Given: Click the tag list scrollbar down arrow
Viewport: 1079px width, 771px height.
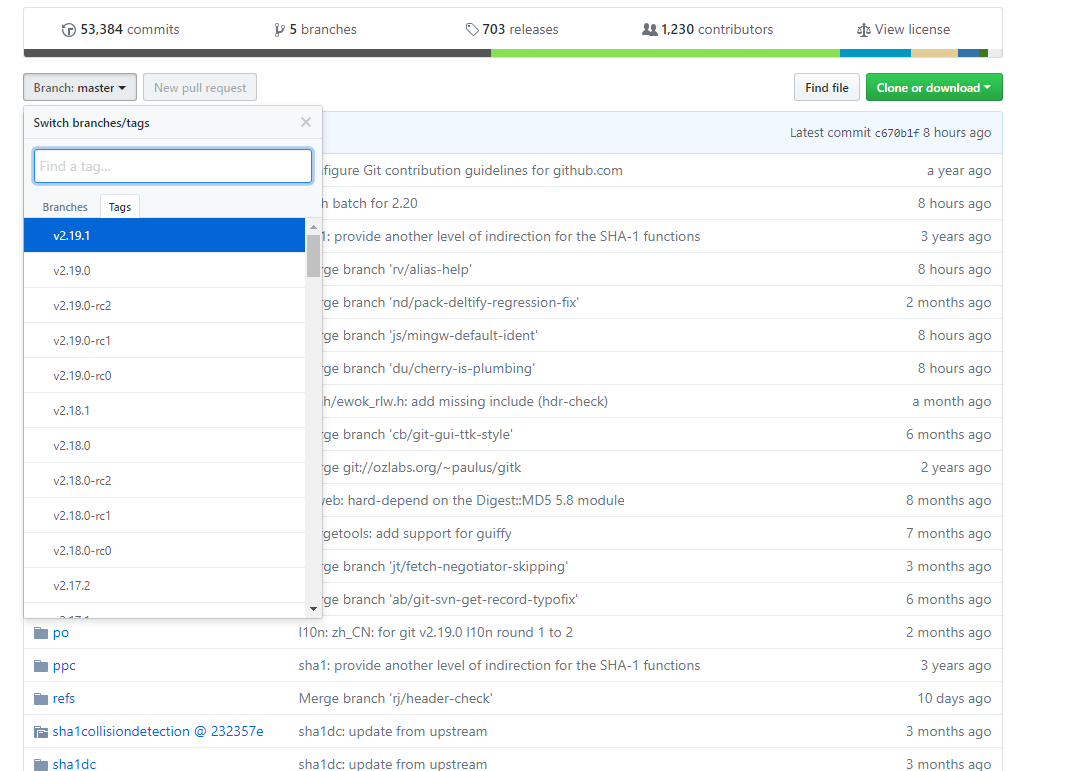Looking at the screenshot, I should (x=313, y=609).
